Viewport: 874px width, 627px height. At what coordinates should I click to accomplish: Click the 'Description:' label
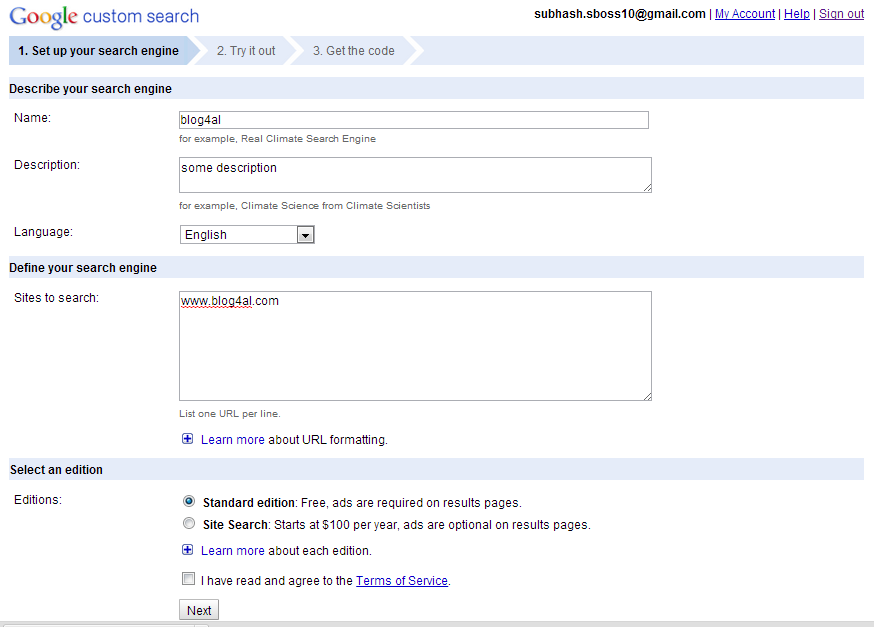pos(47,165)
